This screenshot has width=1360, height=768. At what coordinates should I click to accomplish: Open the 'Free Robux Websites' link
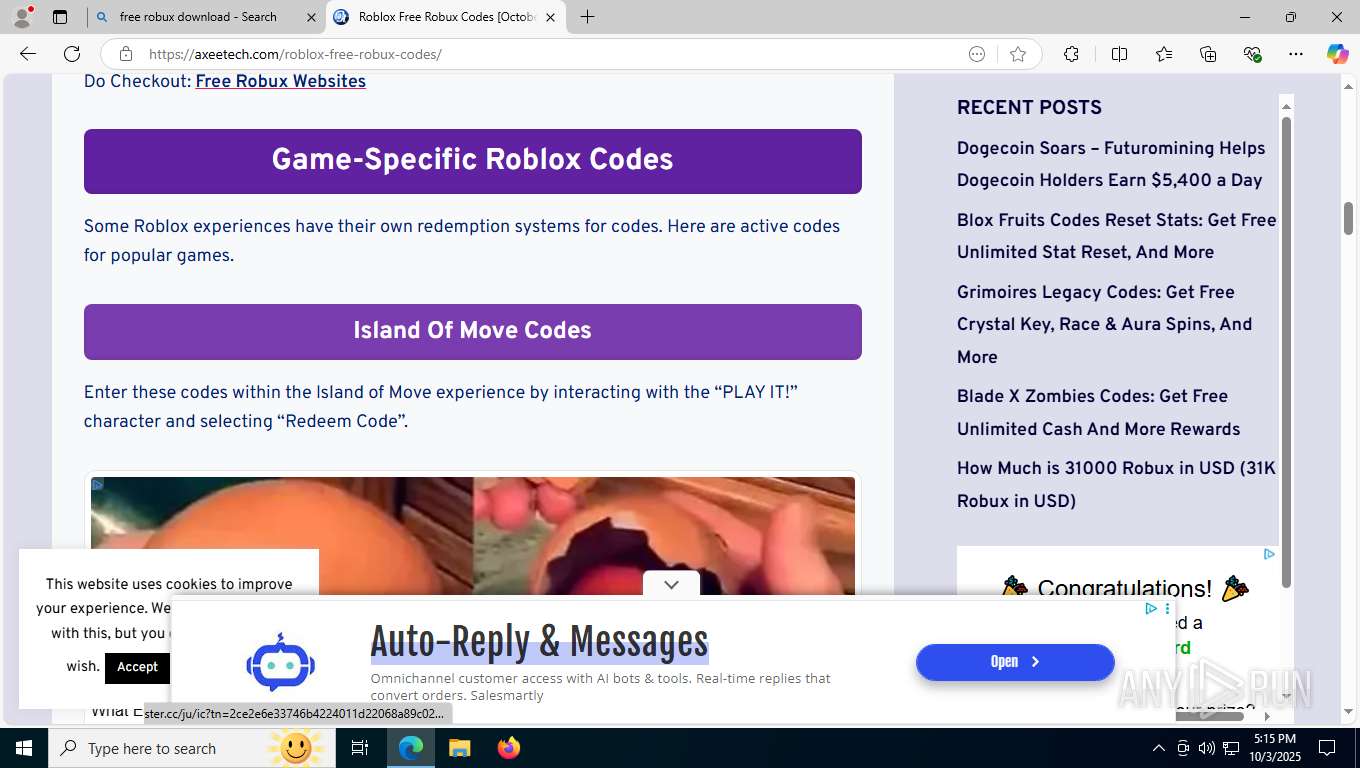pos(280,82)
